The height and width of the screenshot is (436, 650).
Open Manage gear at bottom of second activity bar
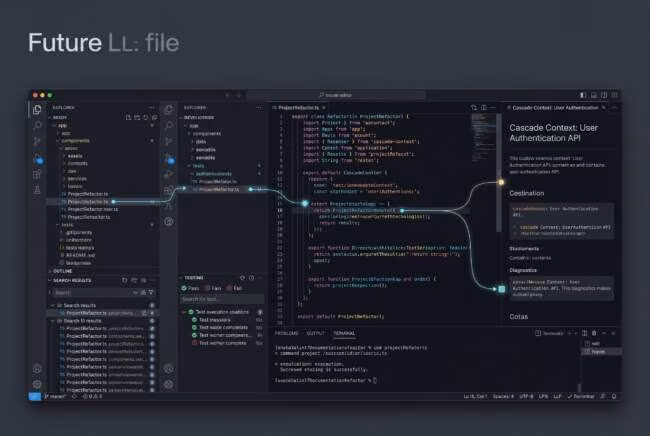tap(169, 384)
